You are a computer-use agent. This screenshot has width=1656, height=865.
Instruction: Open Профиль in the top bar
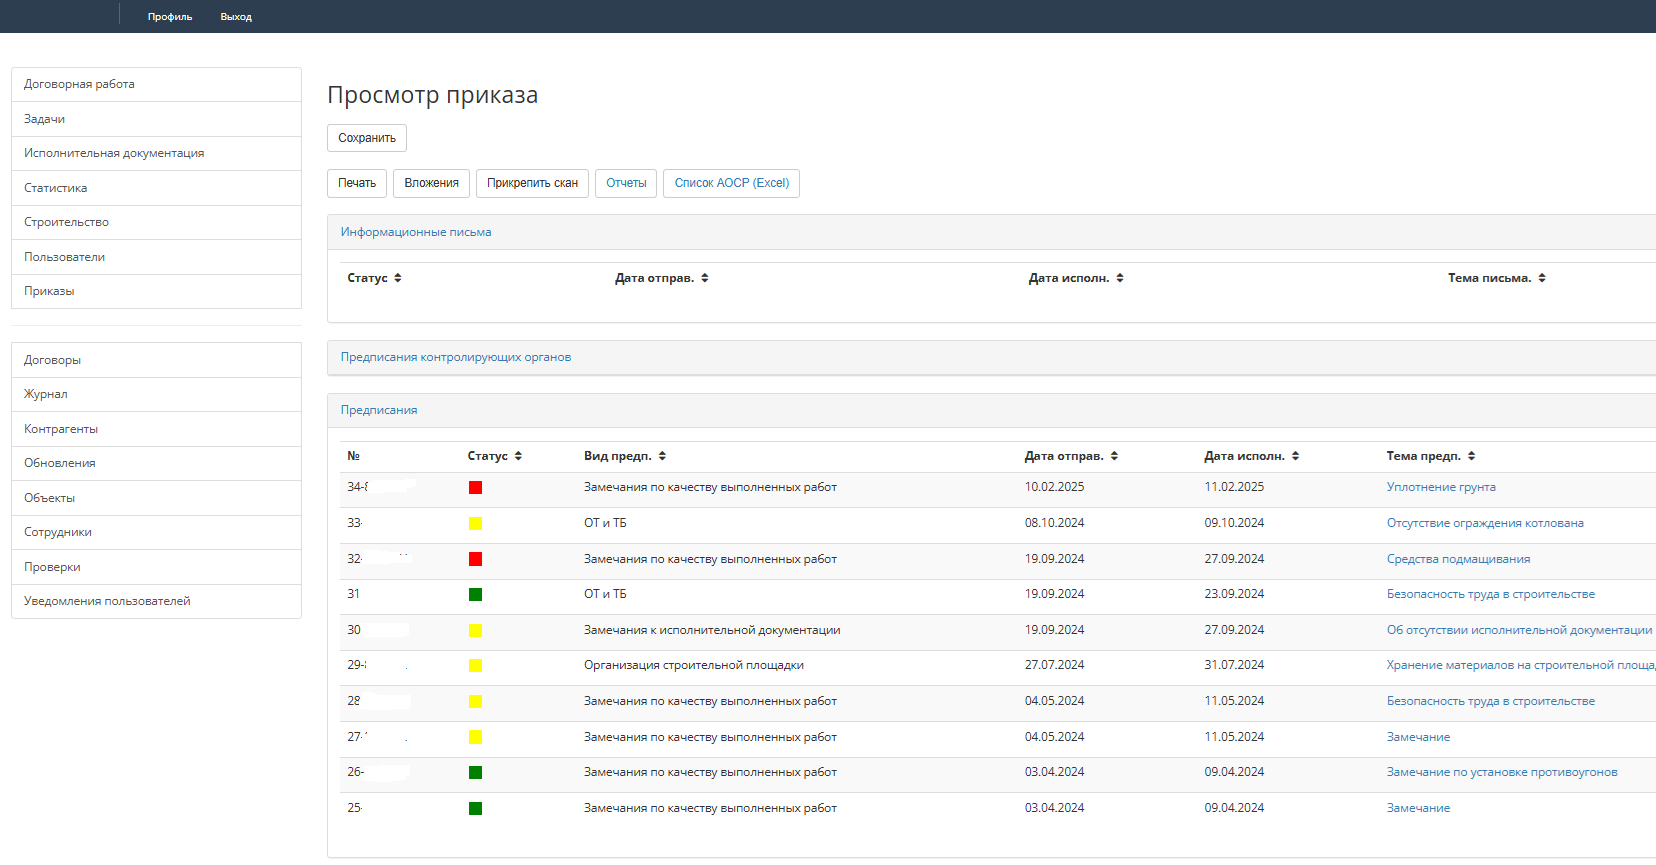170,17
